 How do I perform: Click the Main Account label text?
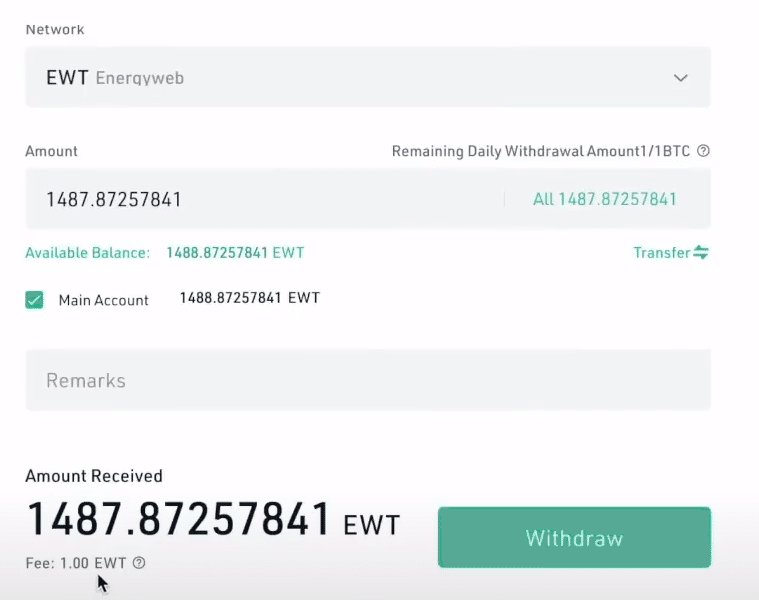point(103,300)
